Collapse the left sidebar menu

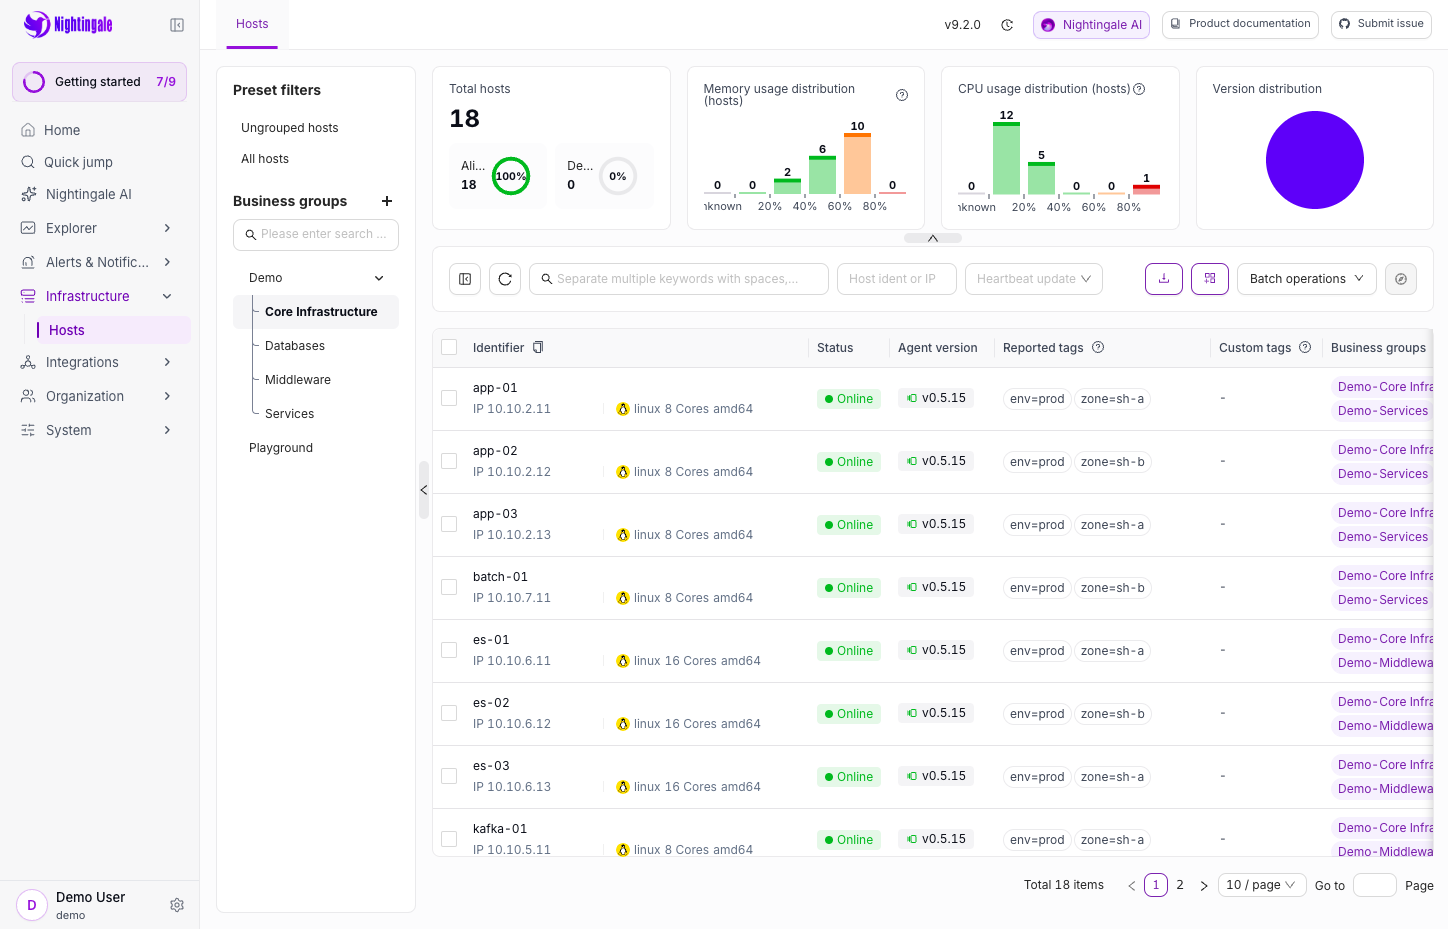177,25
